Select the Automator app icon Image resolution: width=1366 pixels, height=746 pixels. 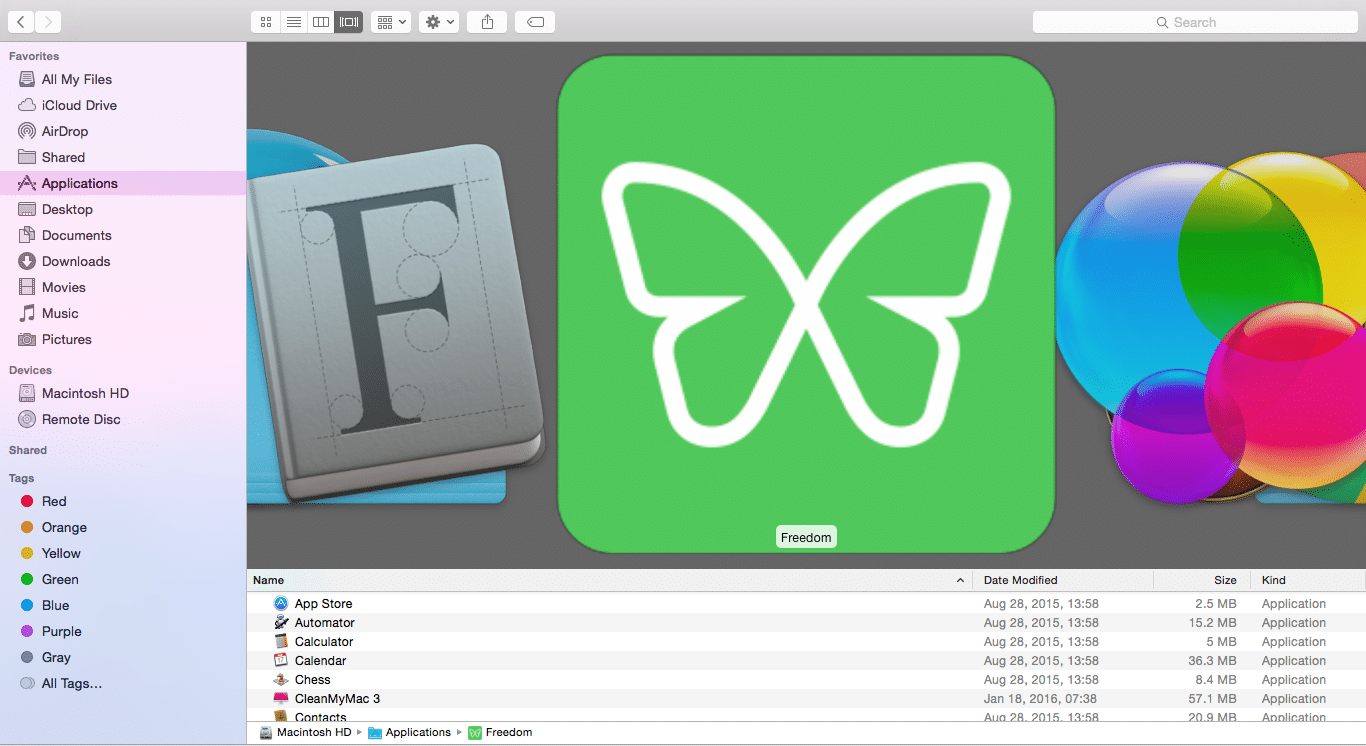(281, 622)
